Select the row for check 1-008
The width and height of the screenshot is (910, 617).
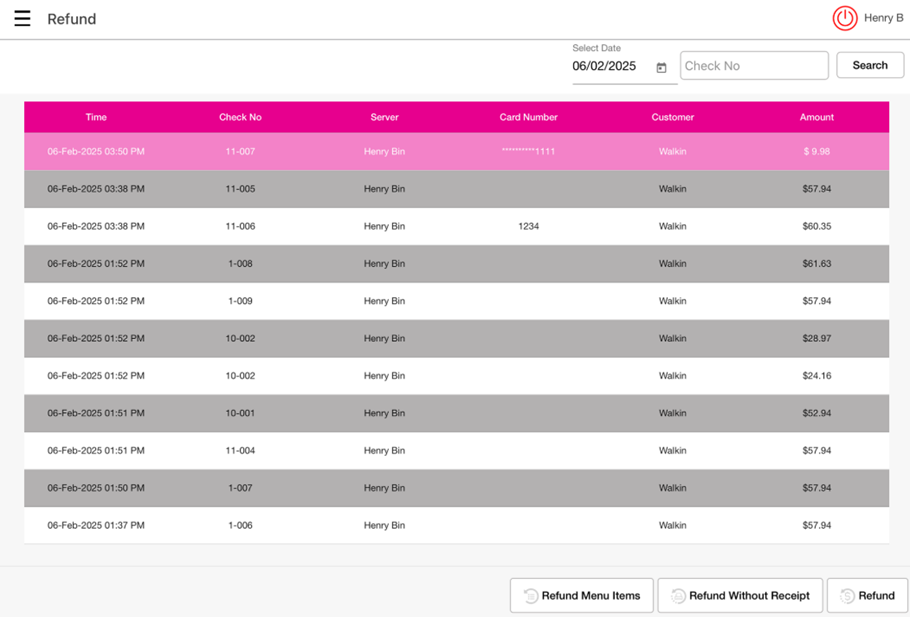tap(456, 264)
